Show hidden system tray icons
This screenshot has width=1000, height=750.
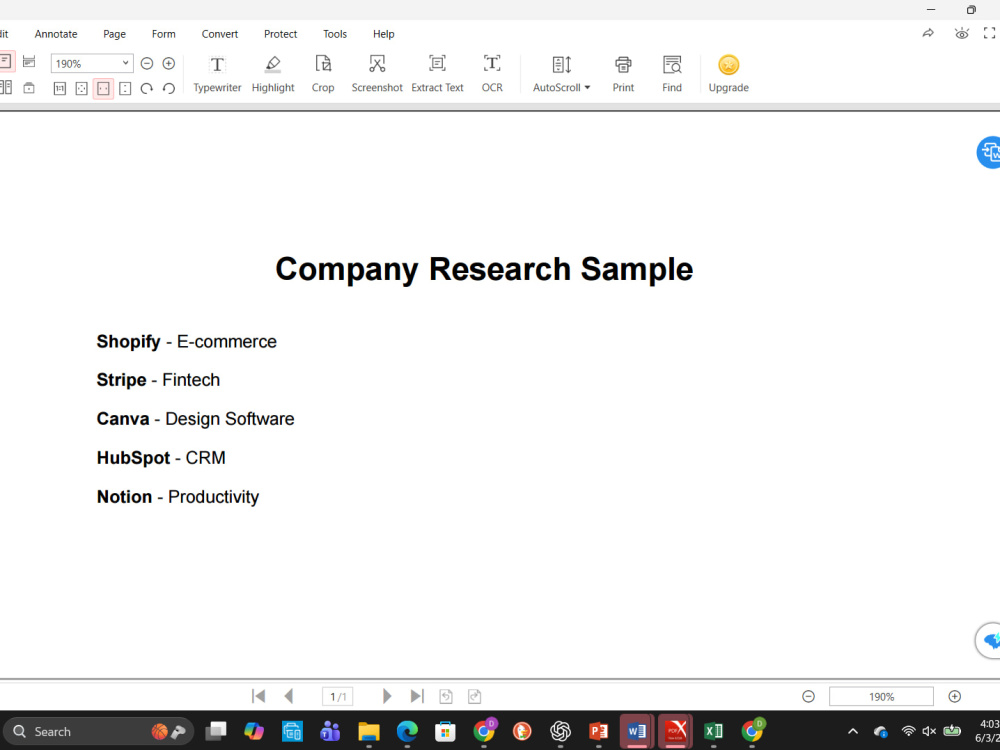click(x=853, y=732)
